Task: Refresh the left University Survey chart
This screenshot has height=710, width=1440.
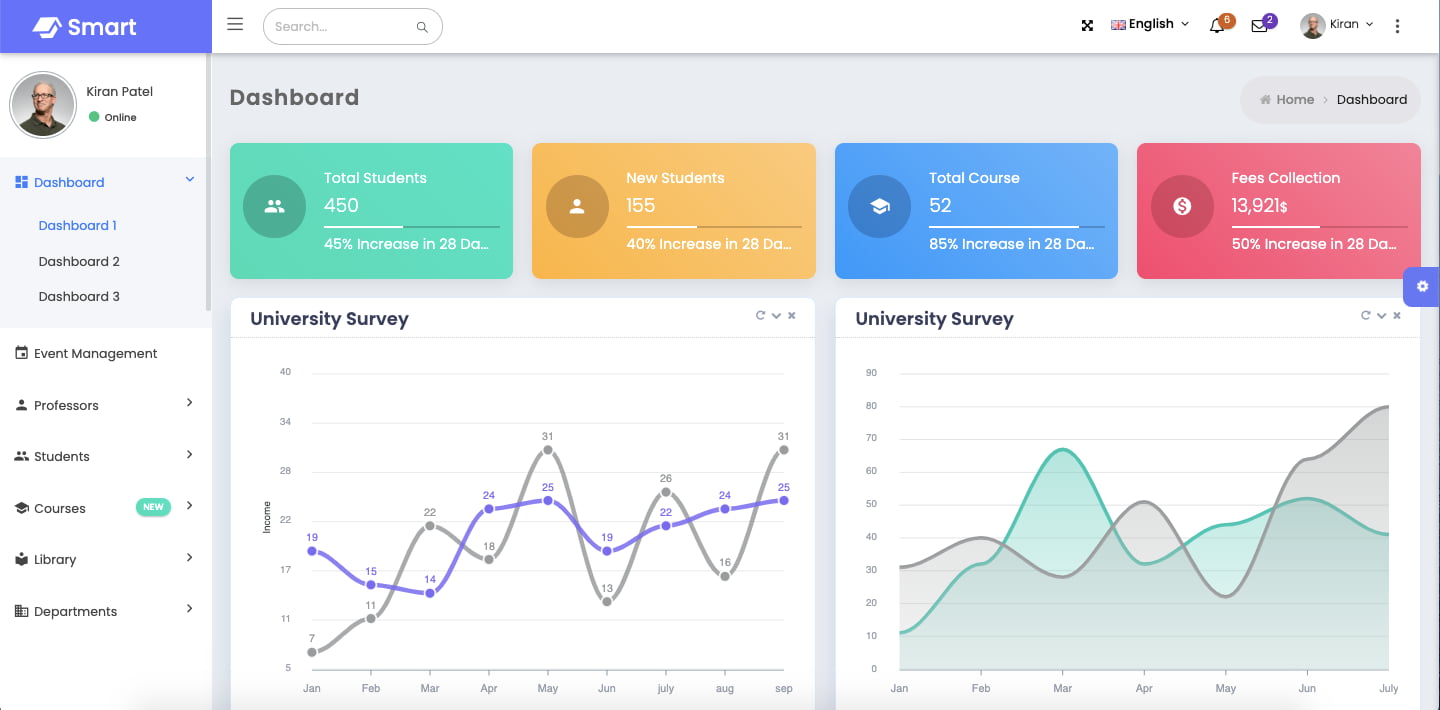Action: pyautogui.click(x=759, y=315)
